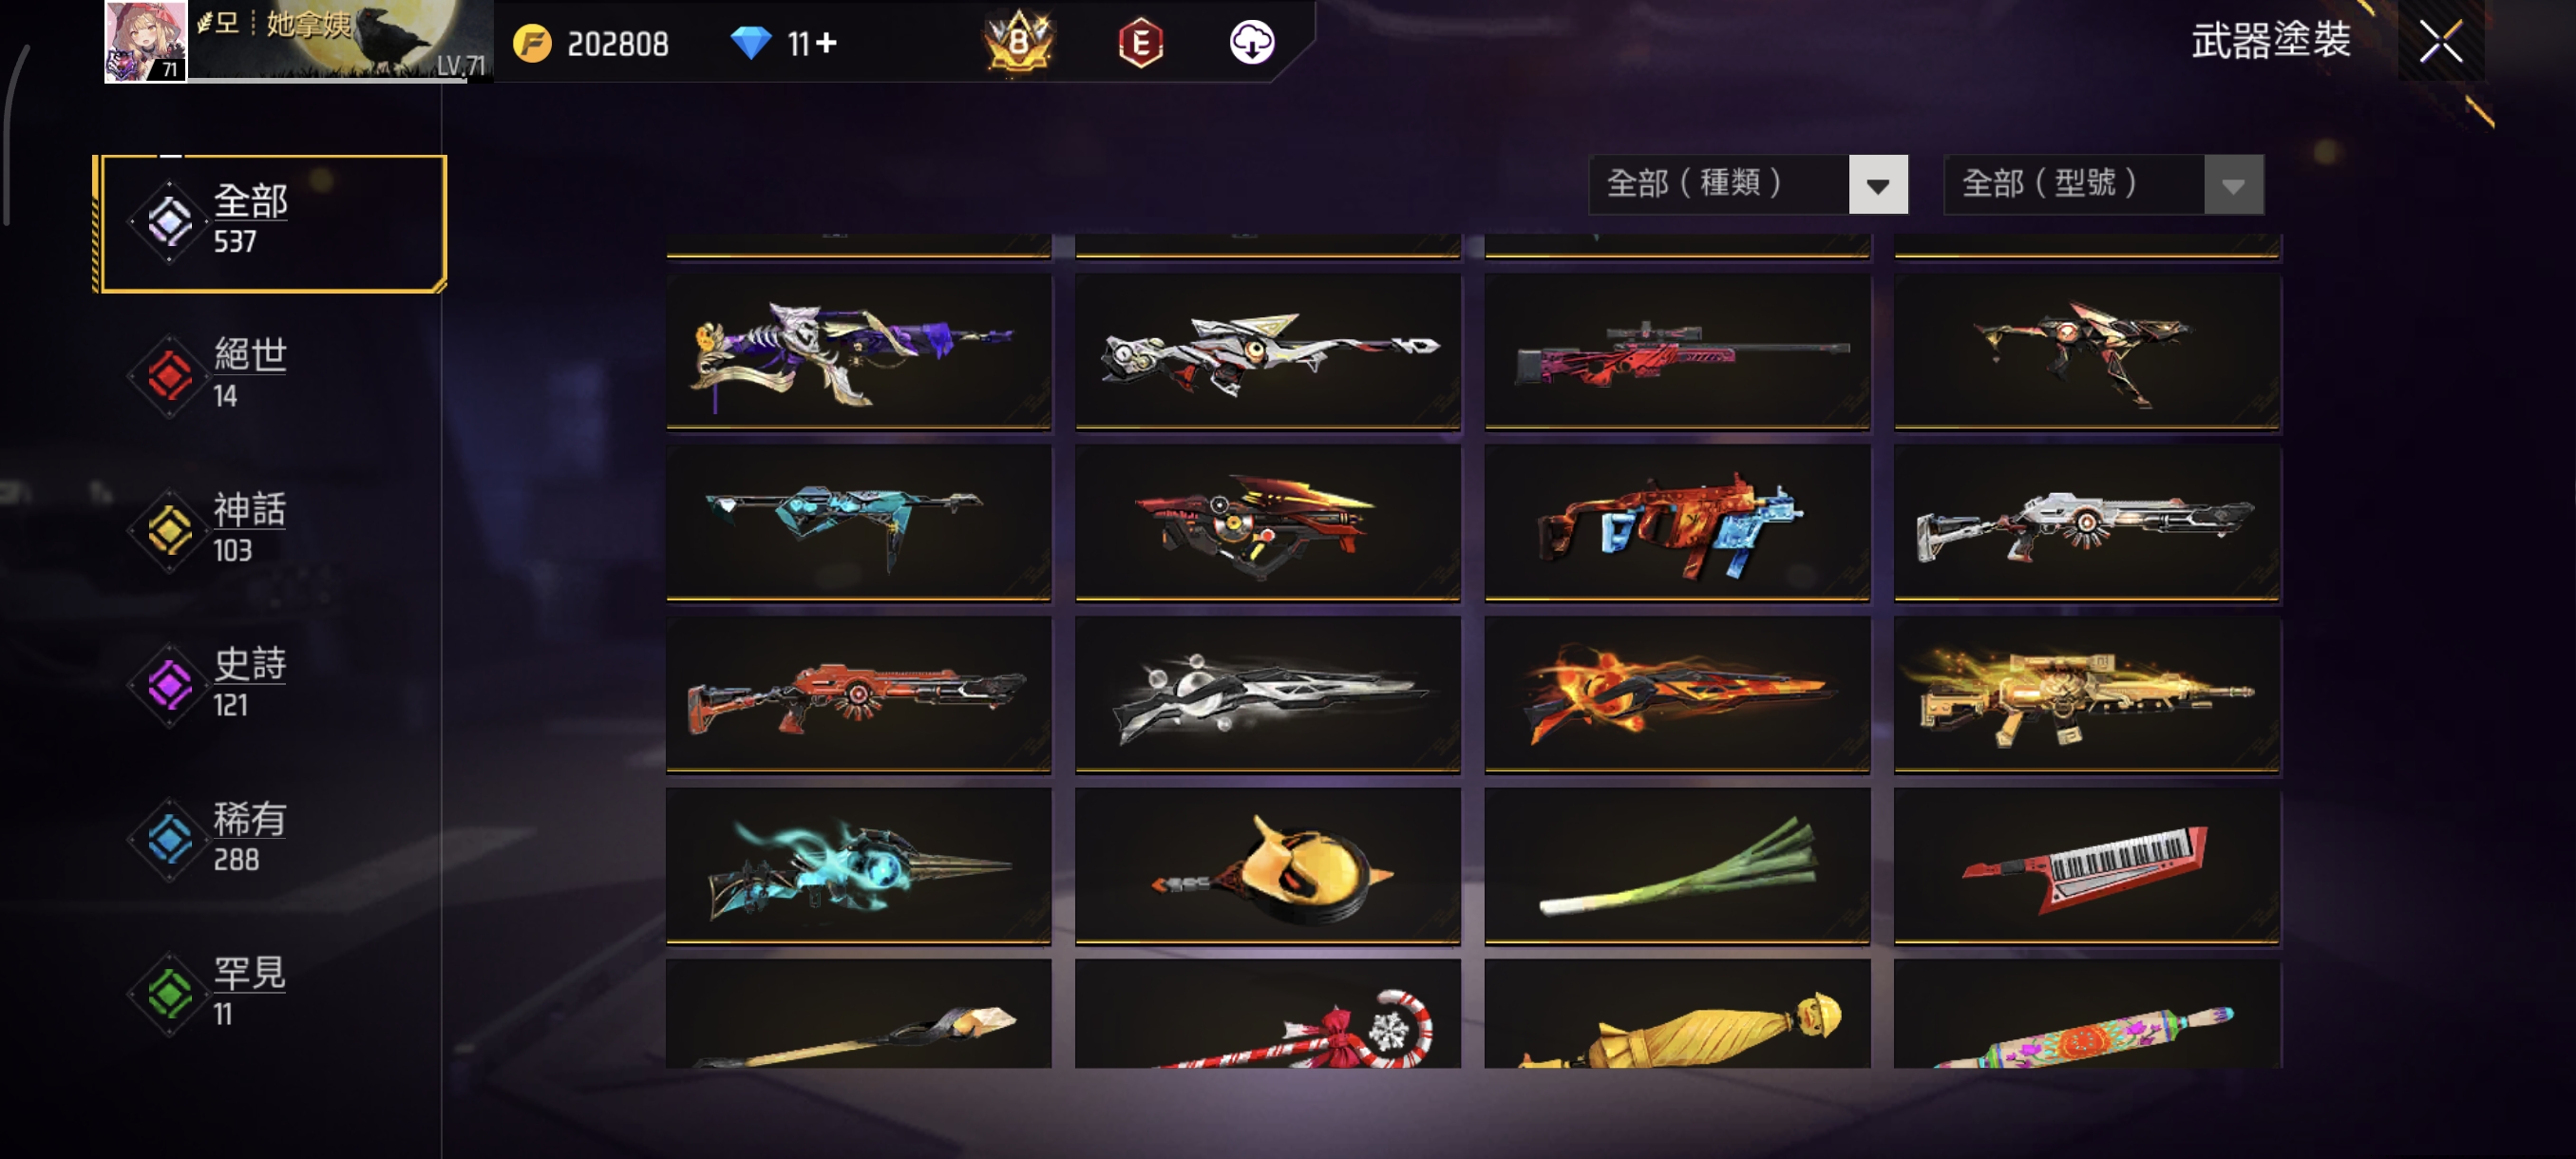Viewport: 2576px width, 1159px height.
Task: Add diamonds with the plus sign
Action: click(826, 43)
